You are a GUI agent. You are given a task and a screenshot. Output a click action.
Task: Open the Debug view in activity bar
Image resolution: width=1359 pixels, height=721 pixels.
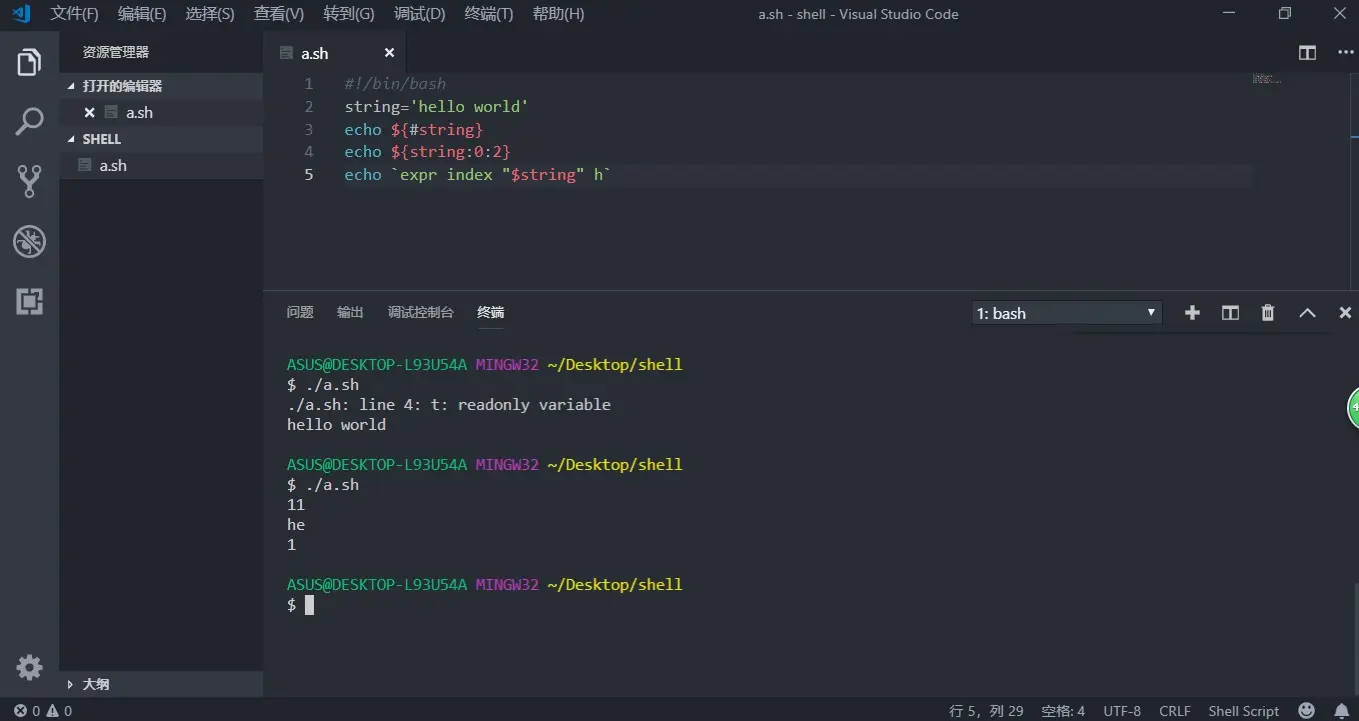pyautogui.click(x=29, y=241)
